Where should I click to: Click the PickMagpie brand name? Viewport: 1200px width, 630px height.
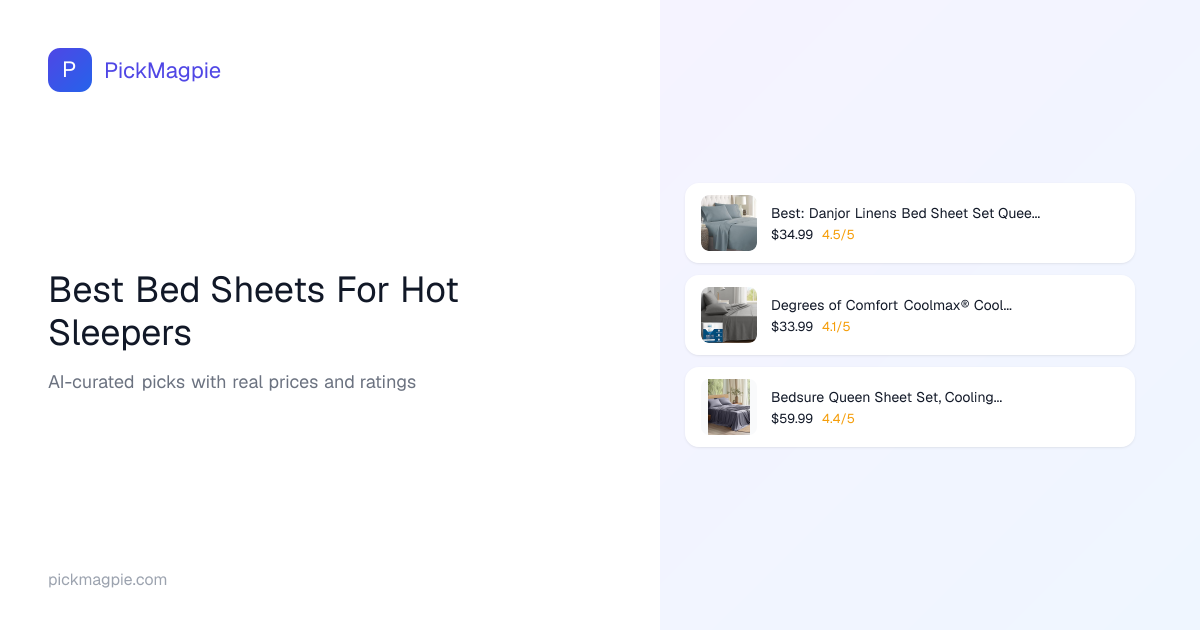[162, 70]
